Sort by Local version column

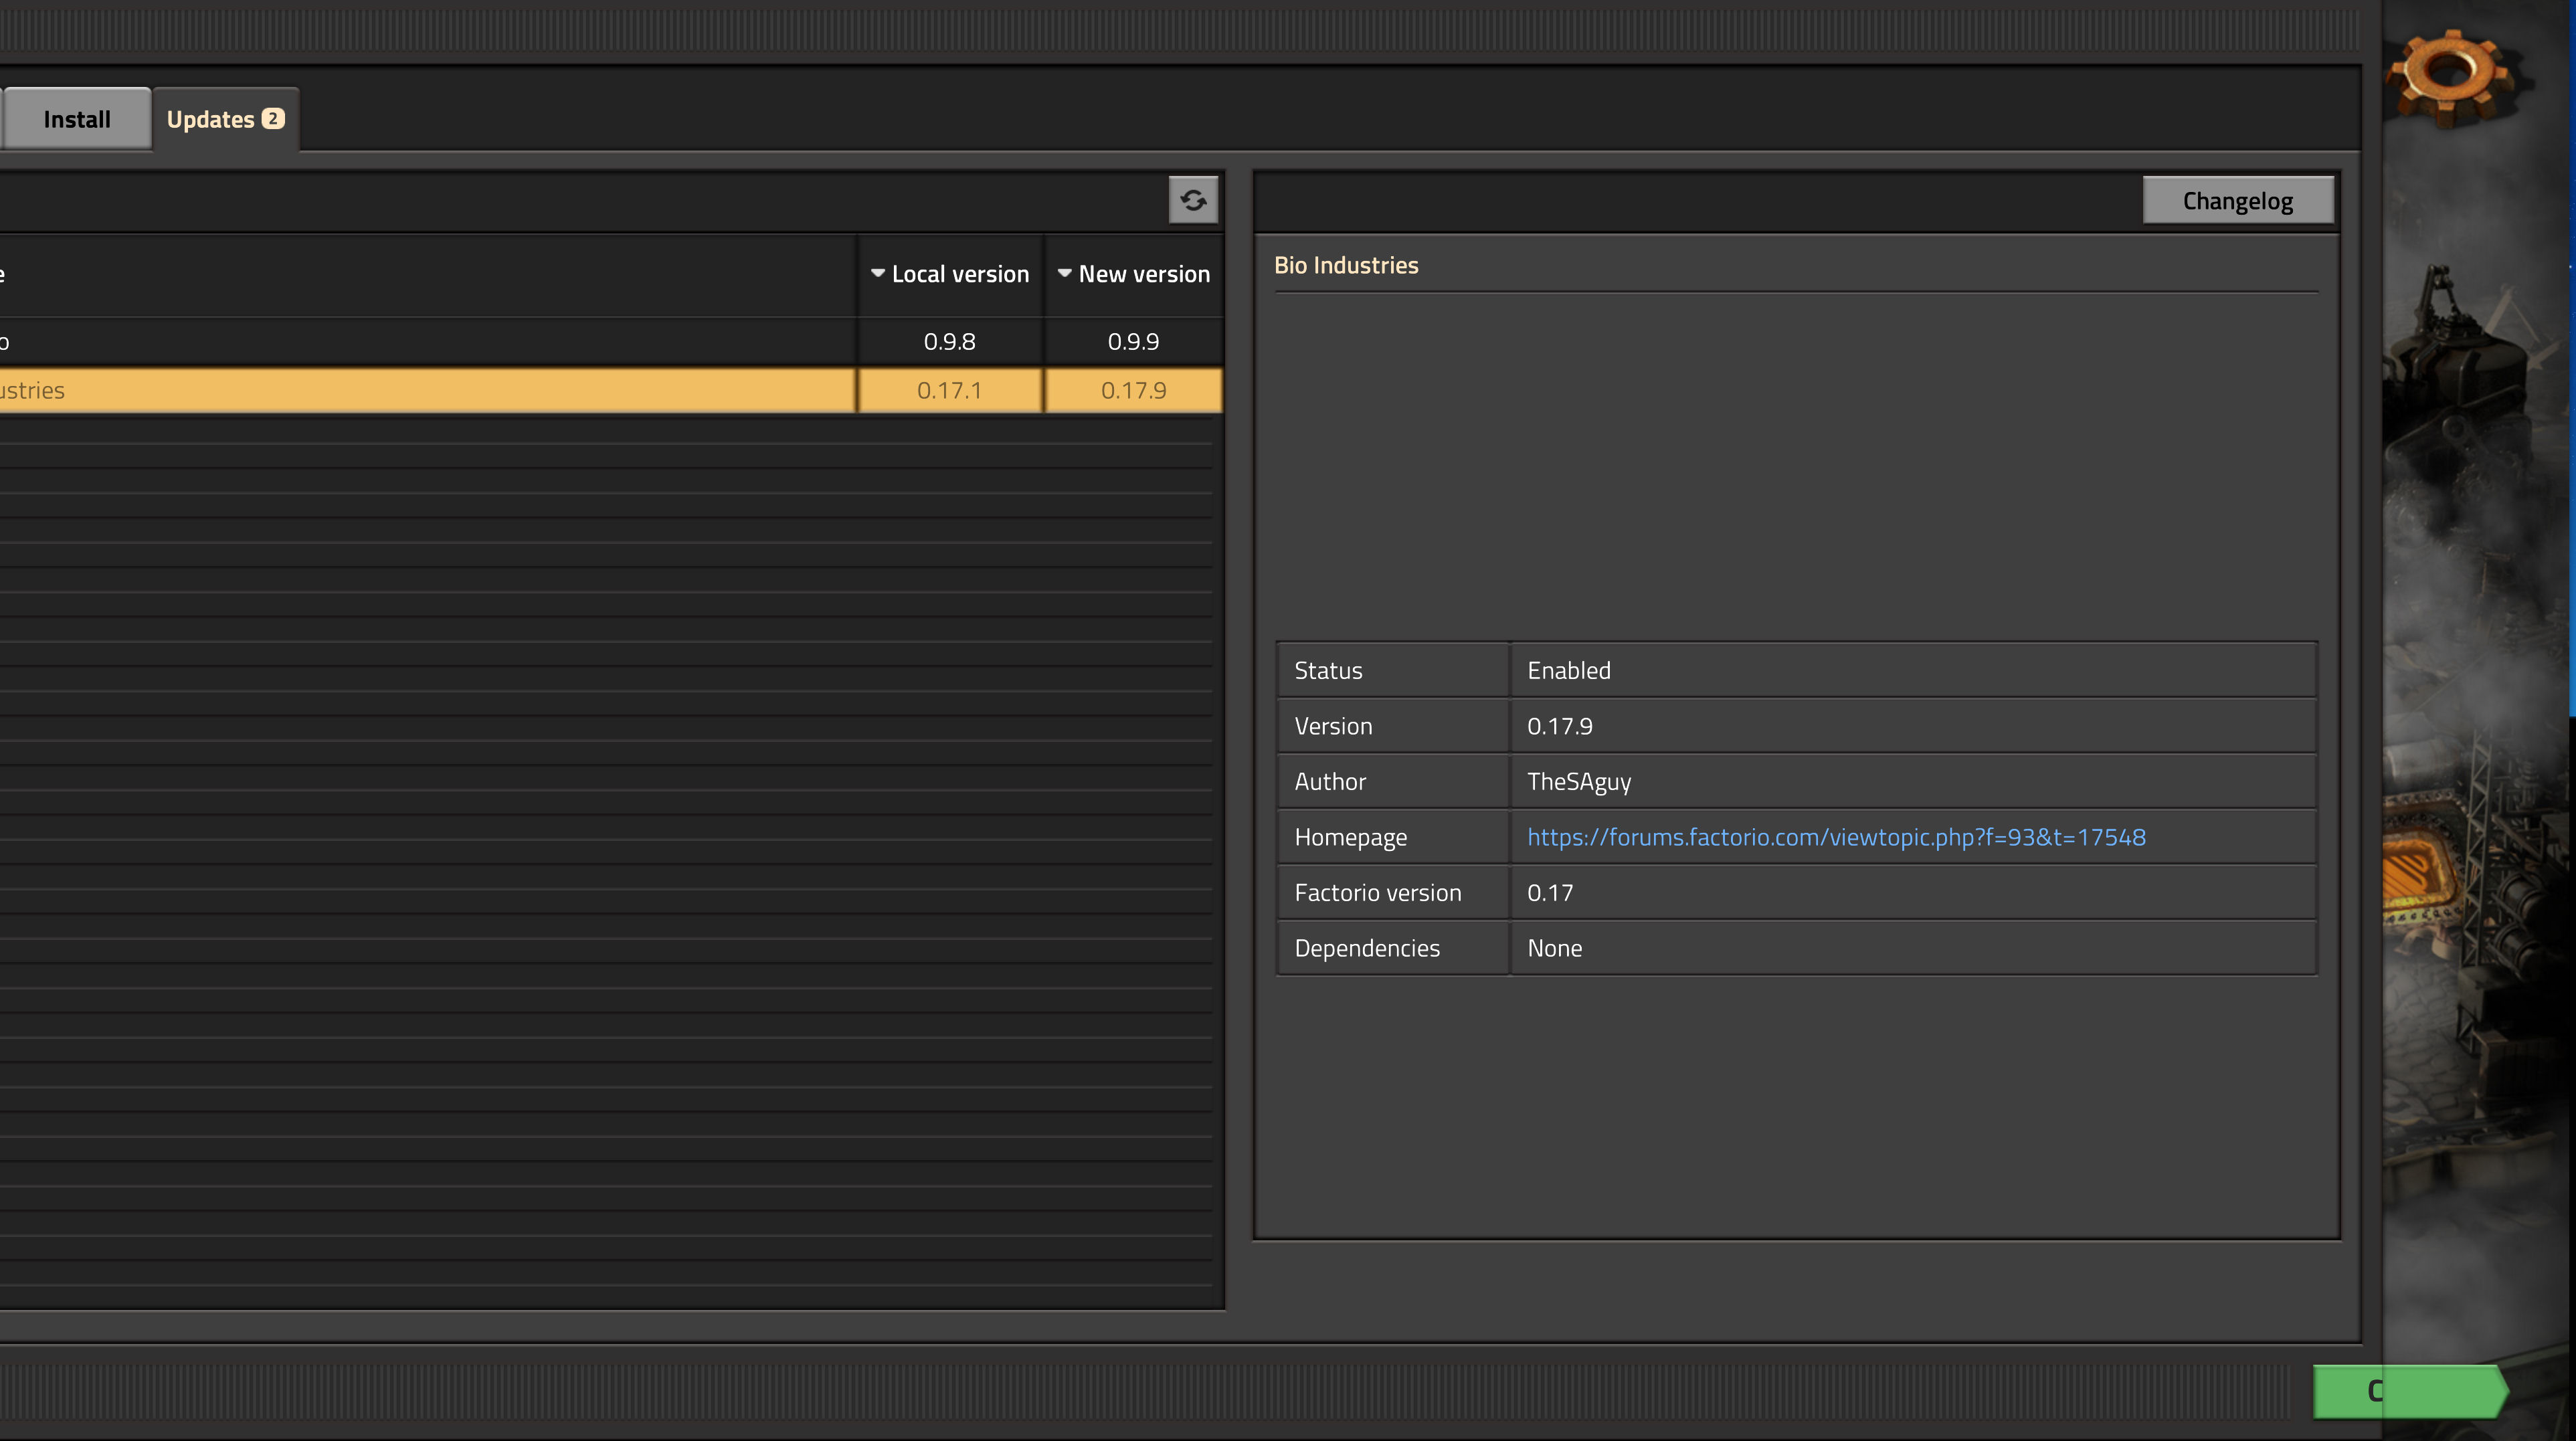[950, 274]
